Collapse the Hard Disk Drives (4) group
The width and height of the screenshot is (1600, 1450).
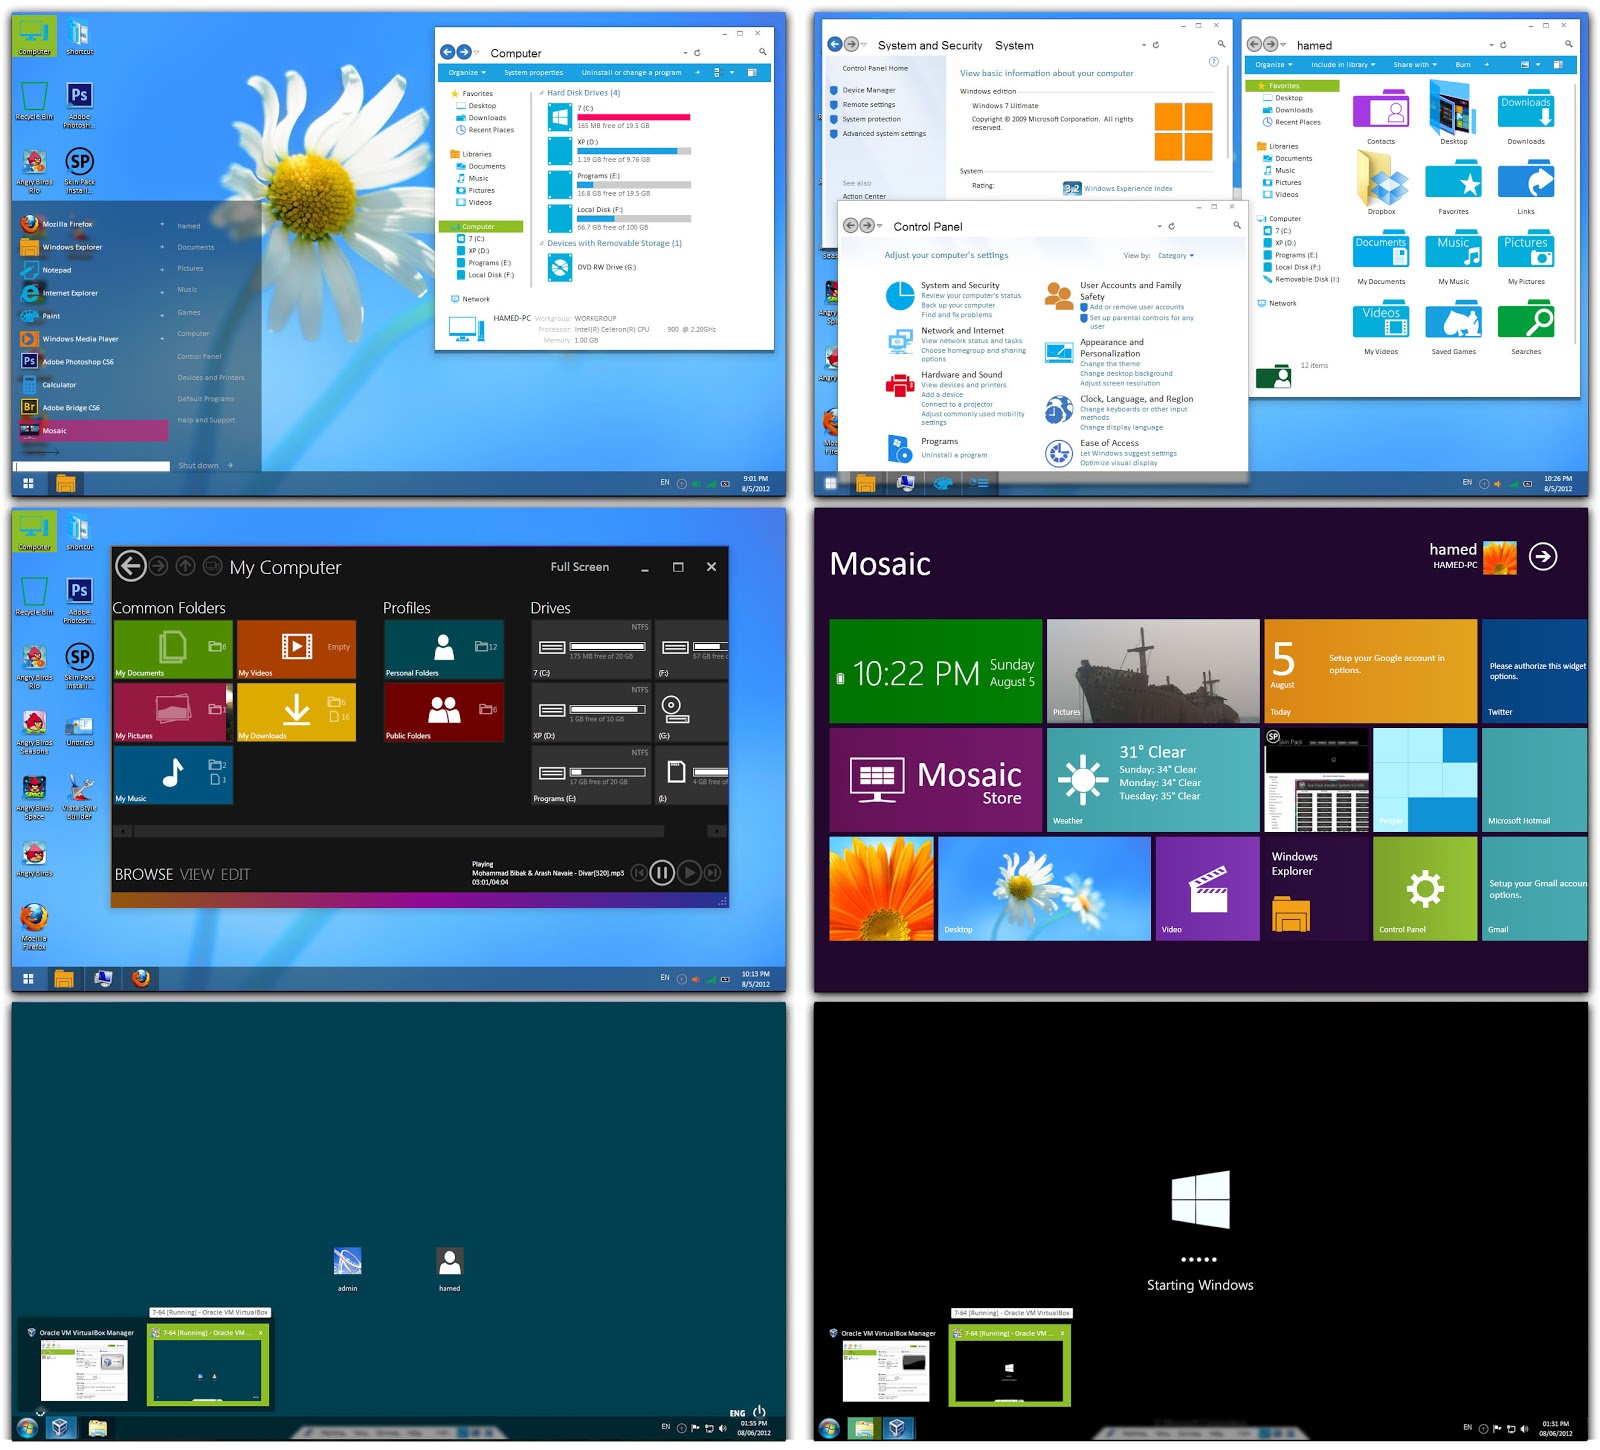[541, 93]
